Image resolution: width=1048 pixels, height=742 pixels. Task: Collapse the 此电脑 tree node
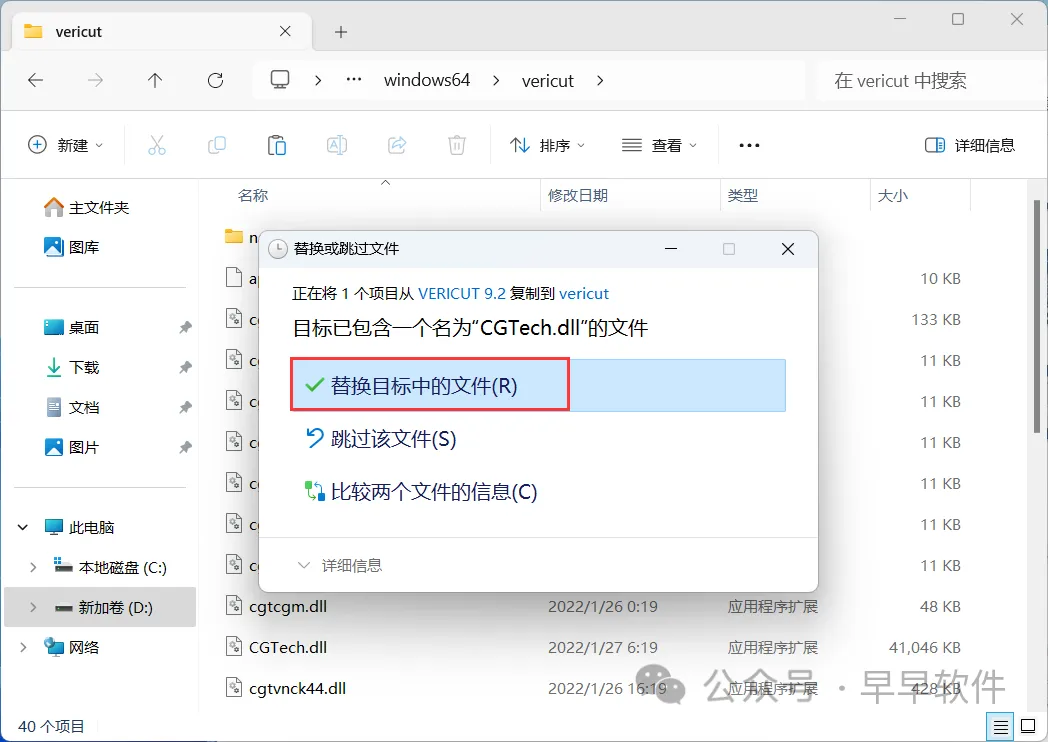point(23,527)
